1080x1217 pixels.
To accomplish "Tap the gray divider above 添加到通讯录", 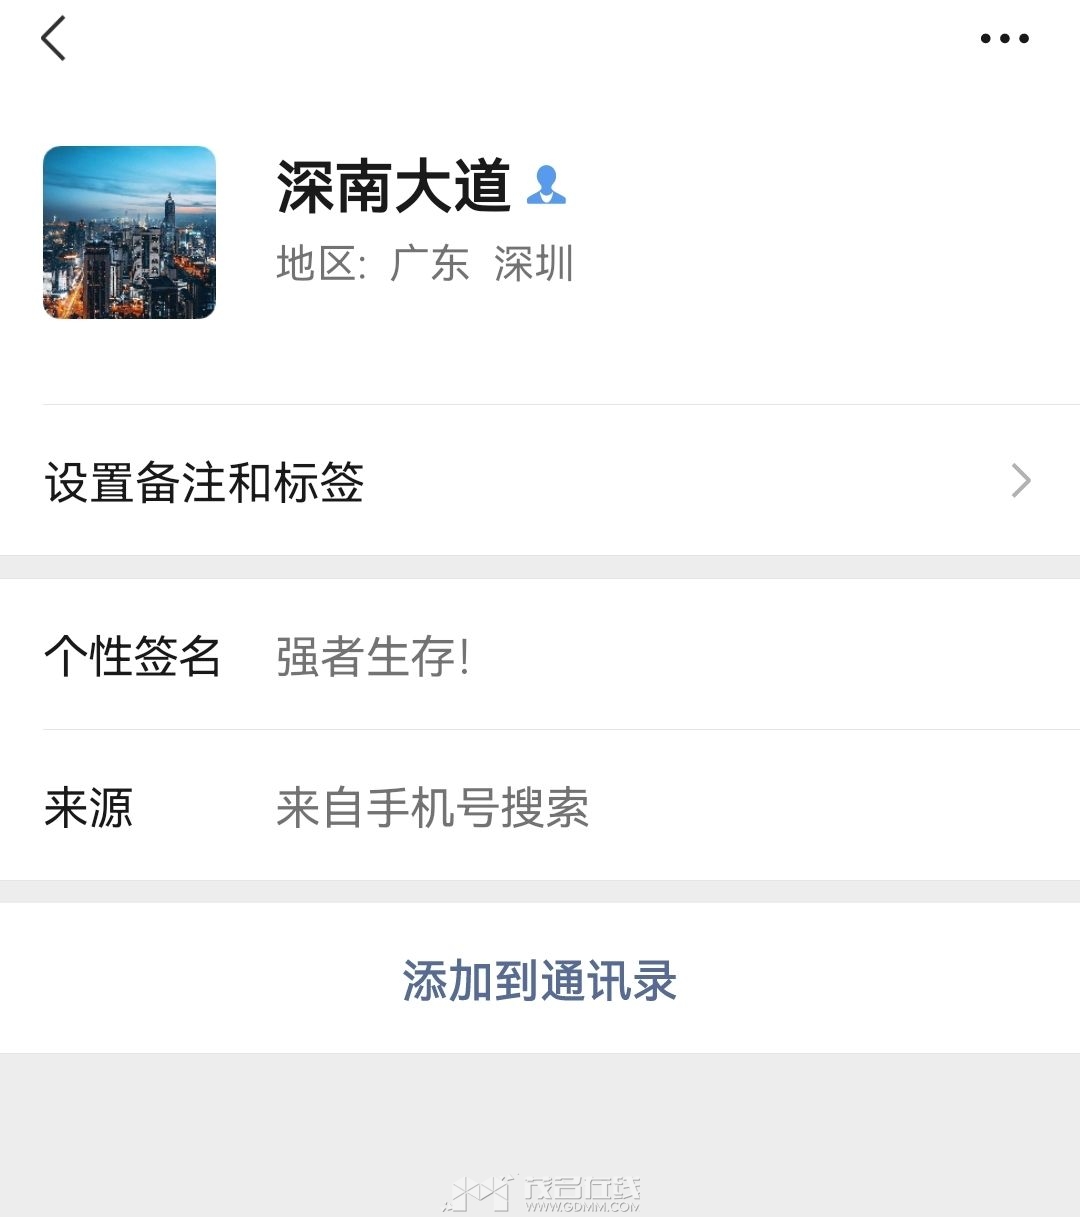I will click(x=540, y=892).
